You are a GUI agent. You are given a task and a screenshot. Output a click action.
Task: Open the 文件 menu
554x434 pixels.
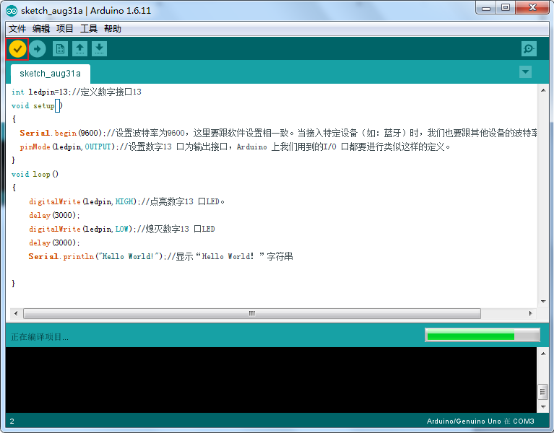pos(17,29)
